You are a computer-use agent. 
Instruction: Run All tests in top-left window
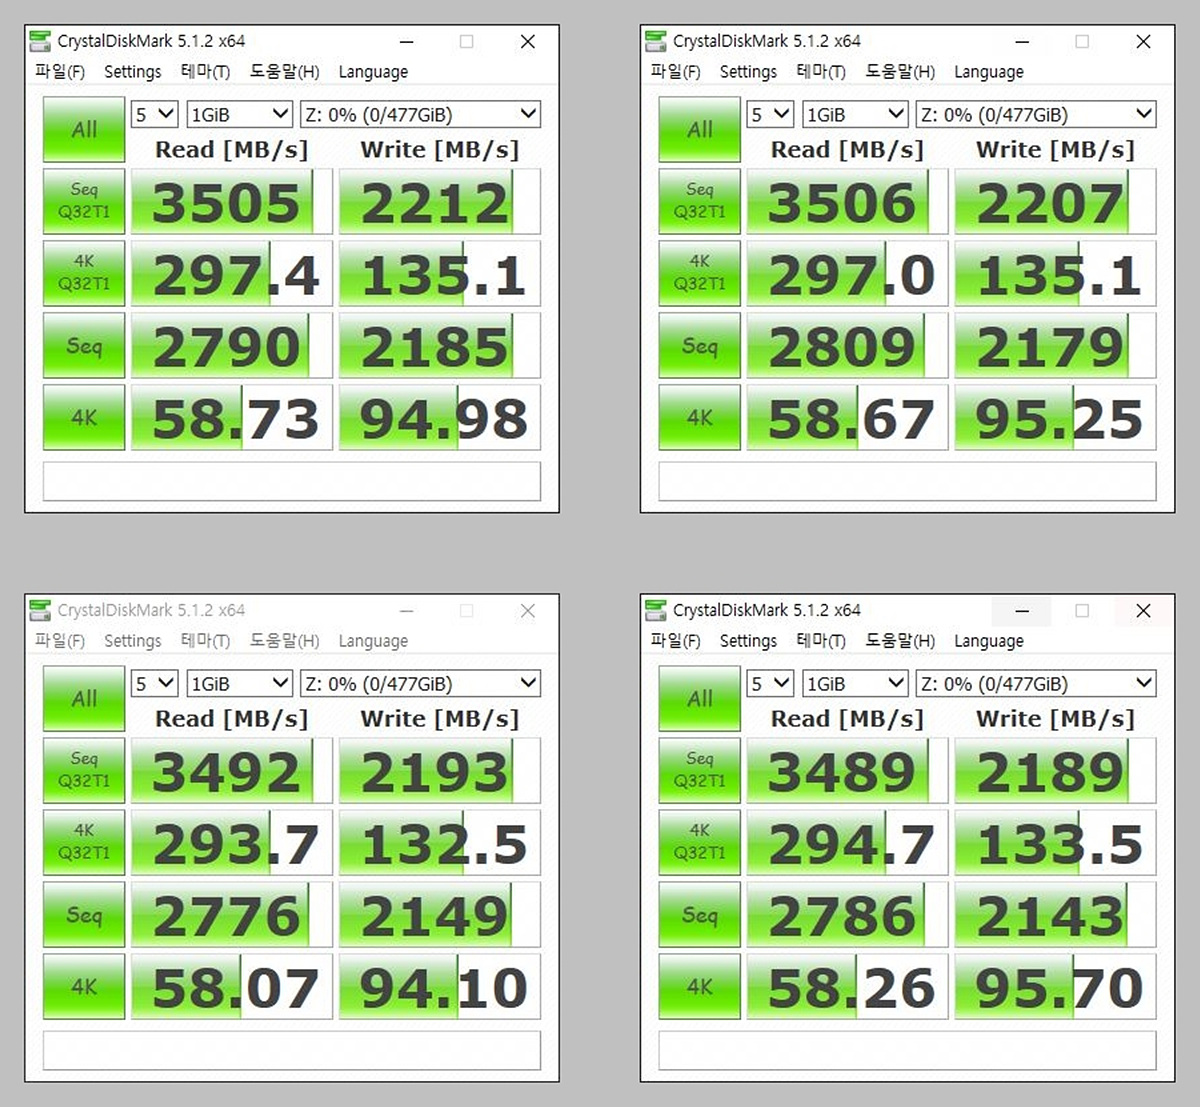tap(84, 130)
